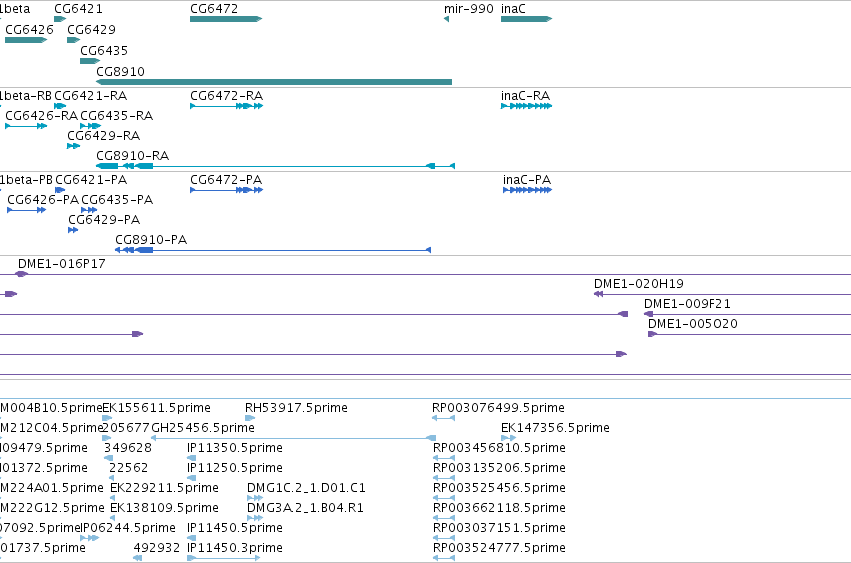The width and height of the screenshot is (851, 563).
Task: Open the DME1-020H19 BAC label
Action: pyautogui.click(x=639, y=284)
